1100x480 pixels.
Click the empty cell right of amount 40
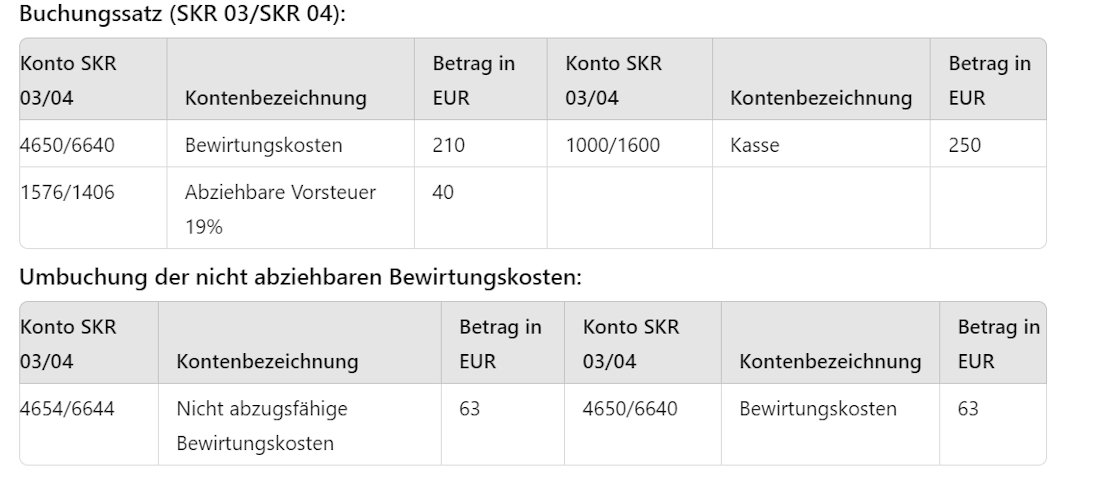point(629,207)
